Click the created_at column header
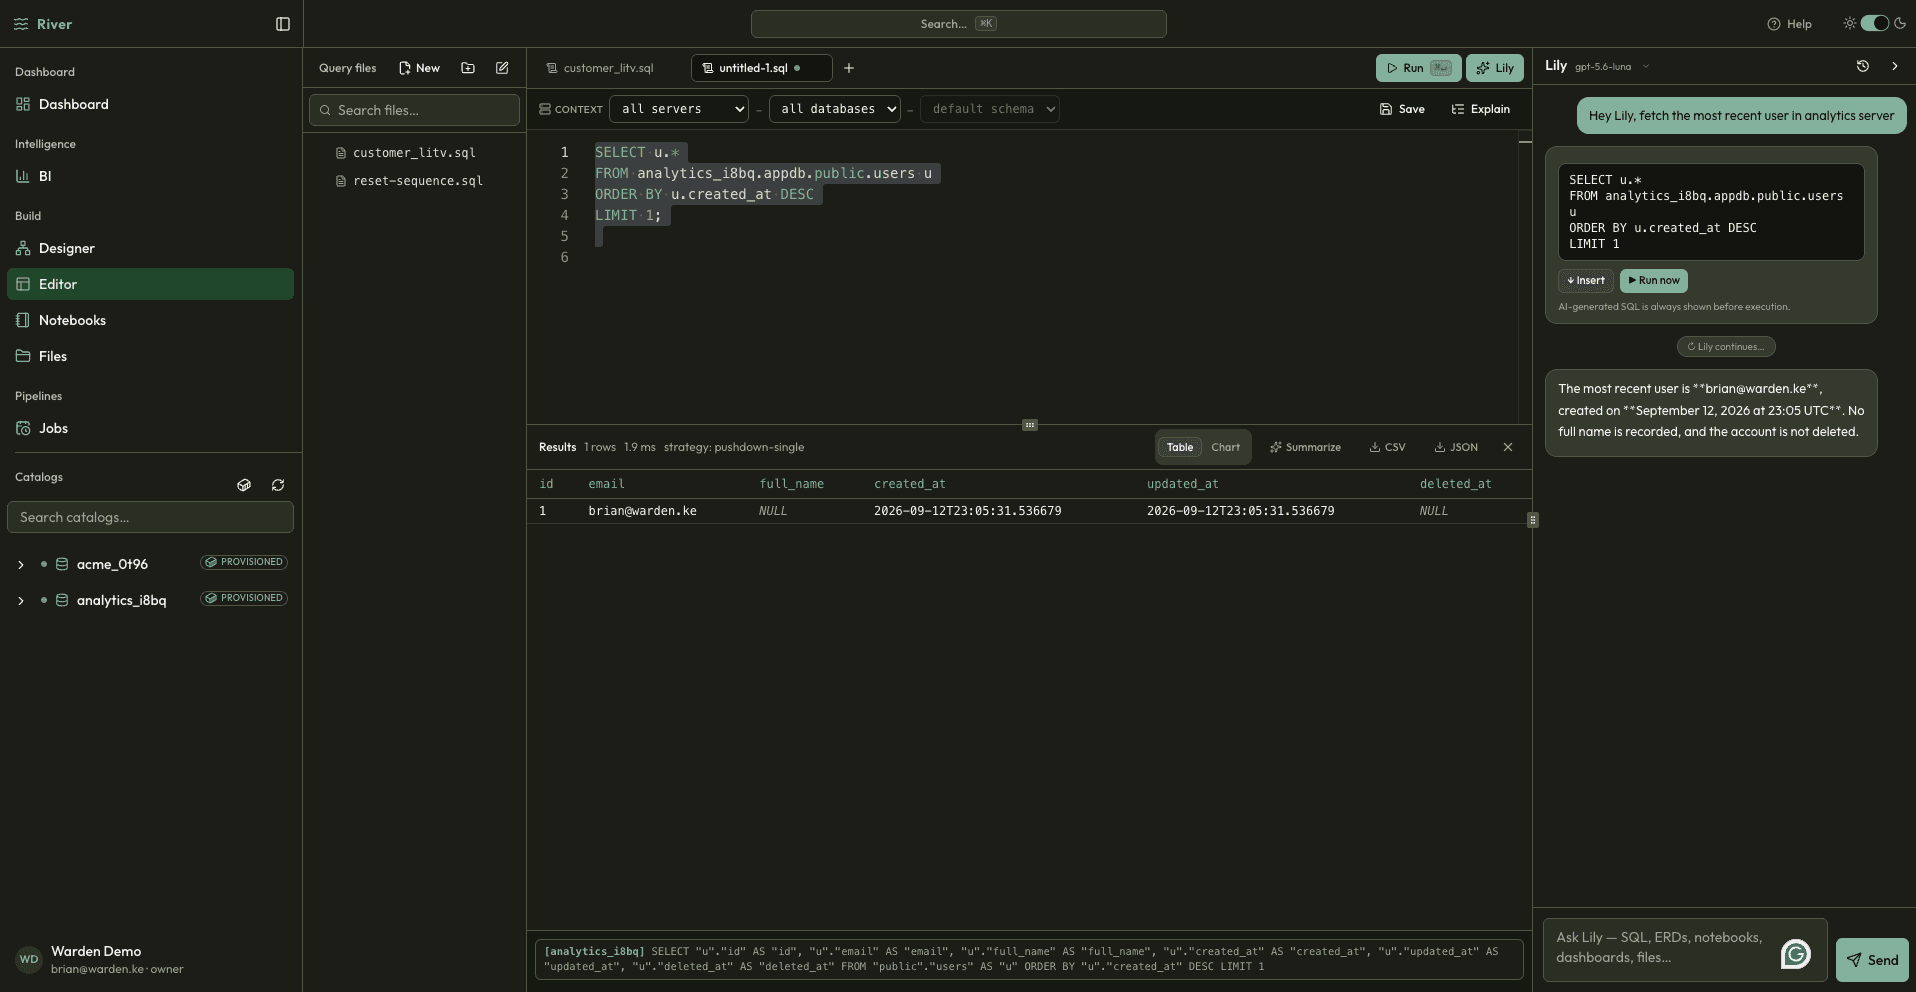The width and height of the screenshot is (1916, 992). [x=910, y=484]
